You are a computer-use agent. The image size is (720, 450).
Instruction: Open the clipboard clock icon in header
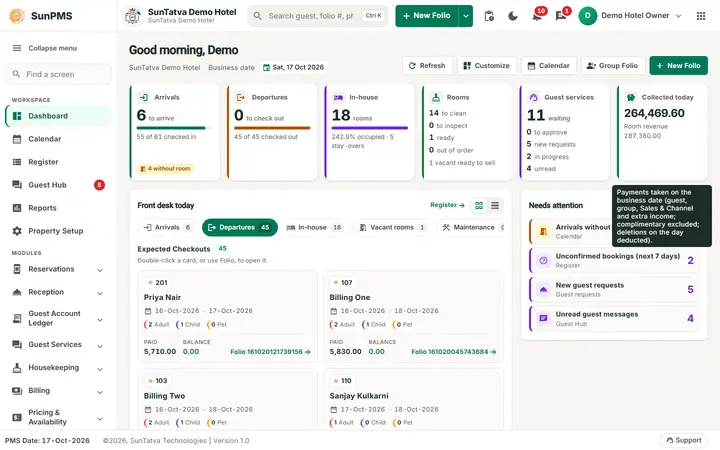489,16
